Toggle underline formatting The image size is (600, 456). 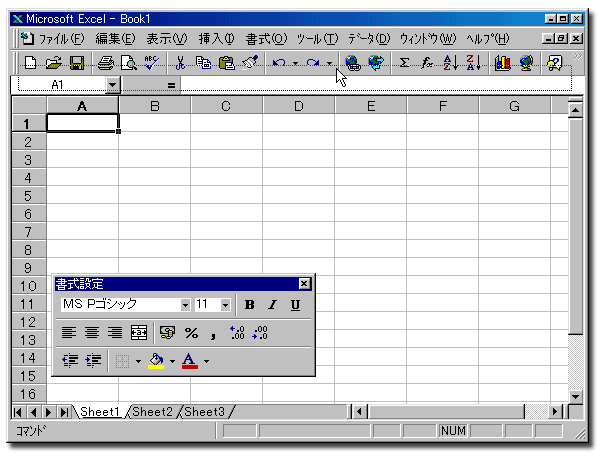coord(295,305)
